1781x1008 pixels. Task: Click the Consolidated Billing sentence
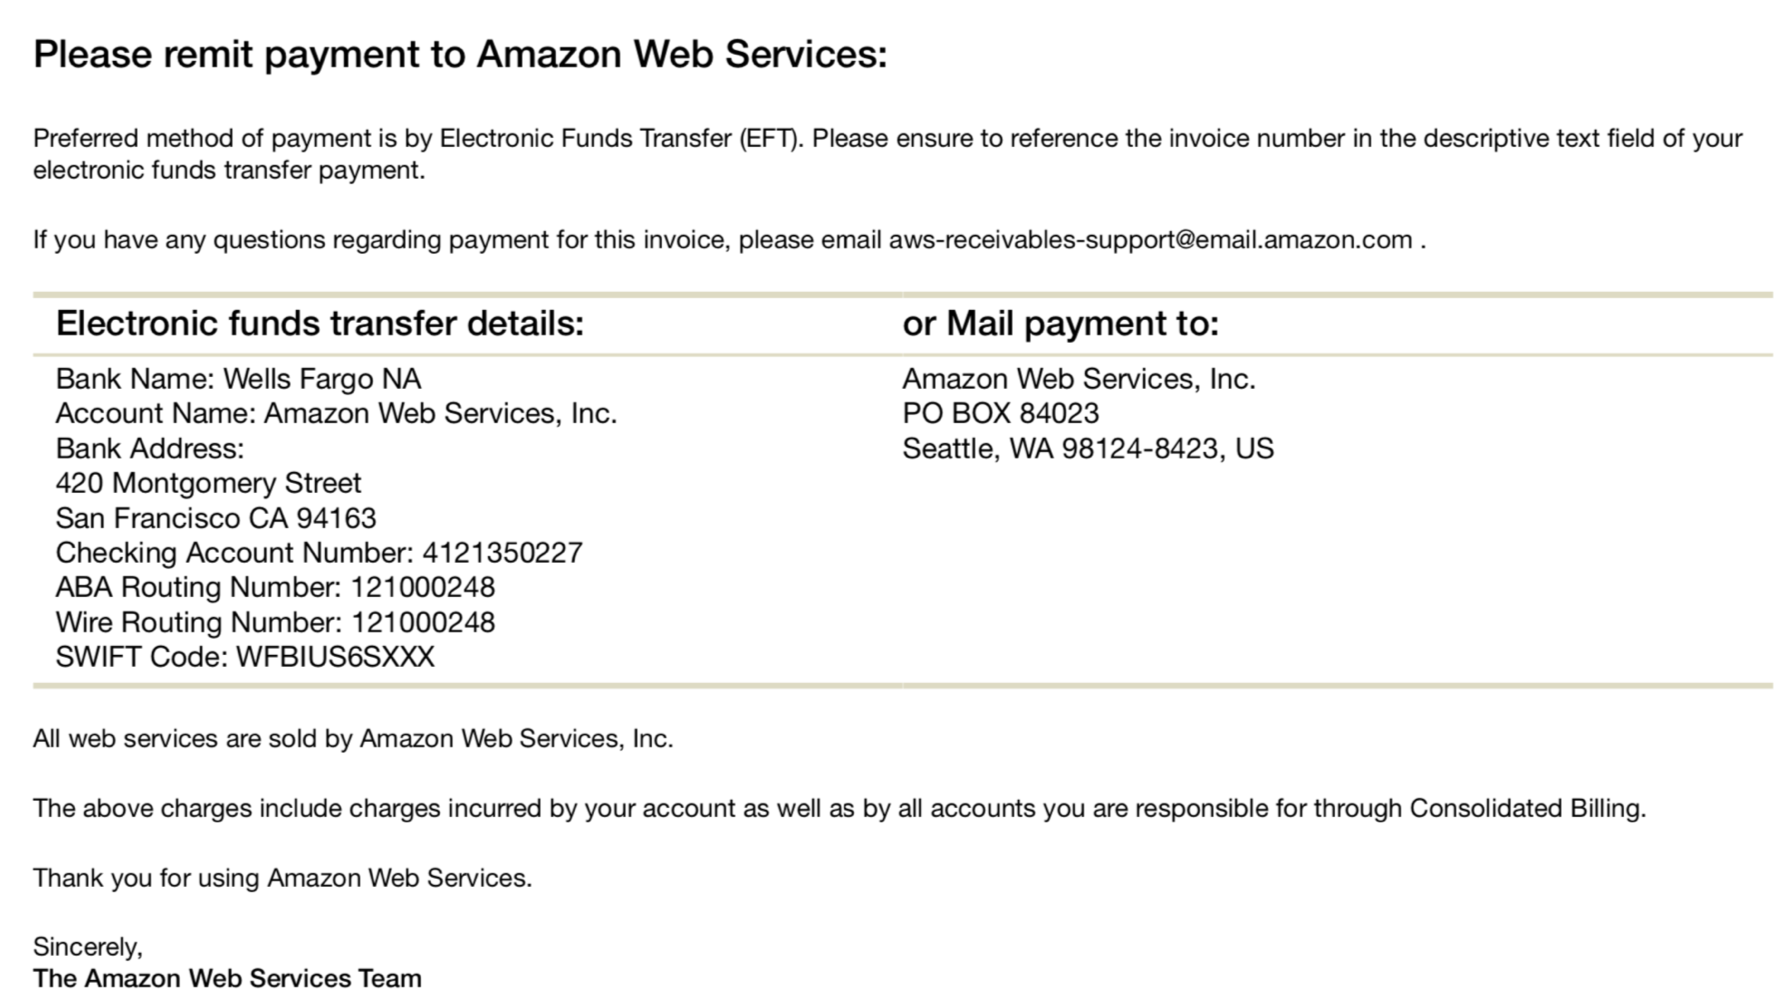[x=839, y=808]
